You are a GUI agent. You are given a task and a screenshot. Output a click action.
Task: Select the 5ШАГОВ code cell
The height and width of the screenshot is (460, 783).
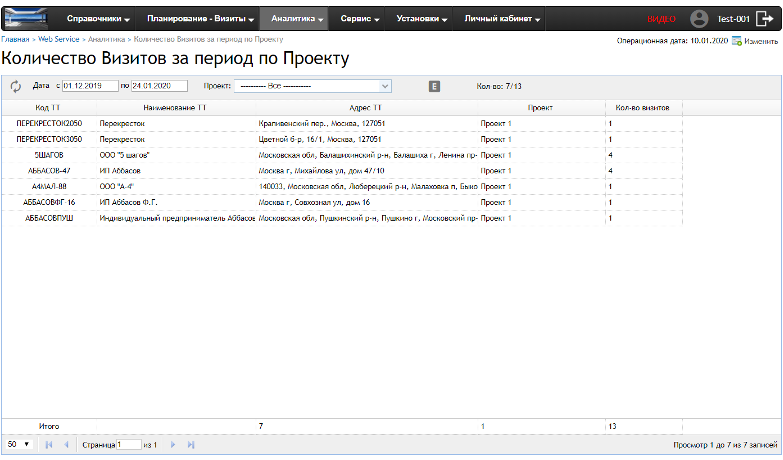[49, 155]
